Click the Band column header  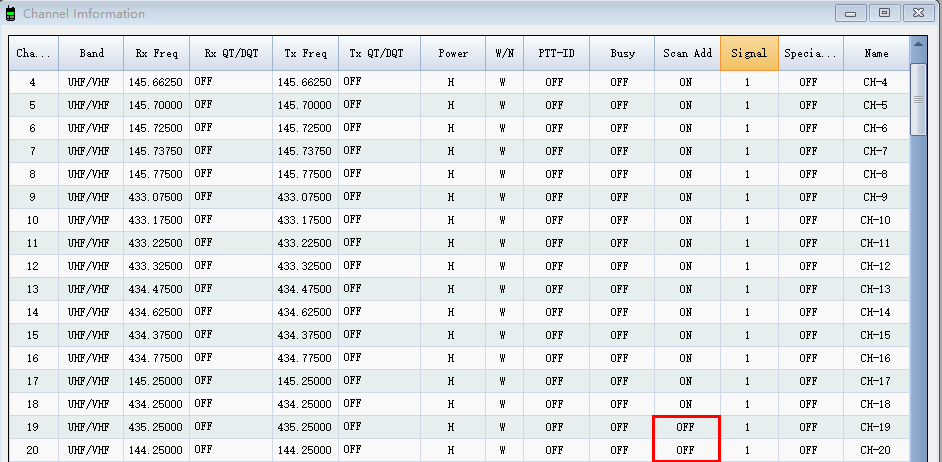click(91, 53)
